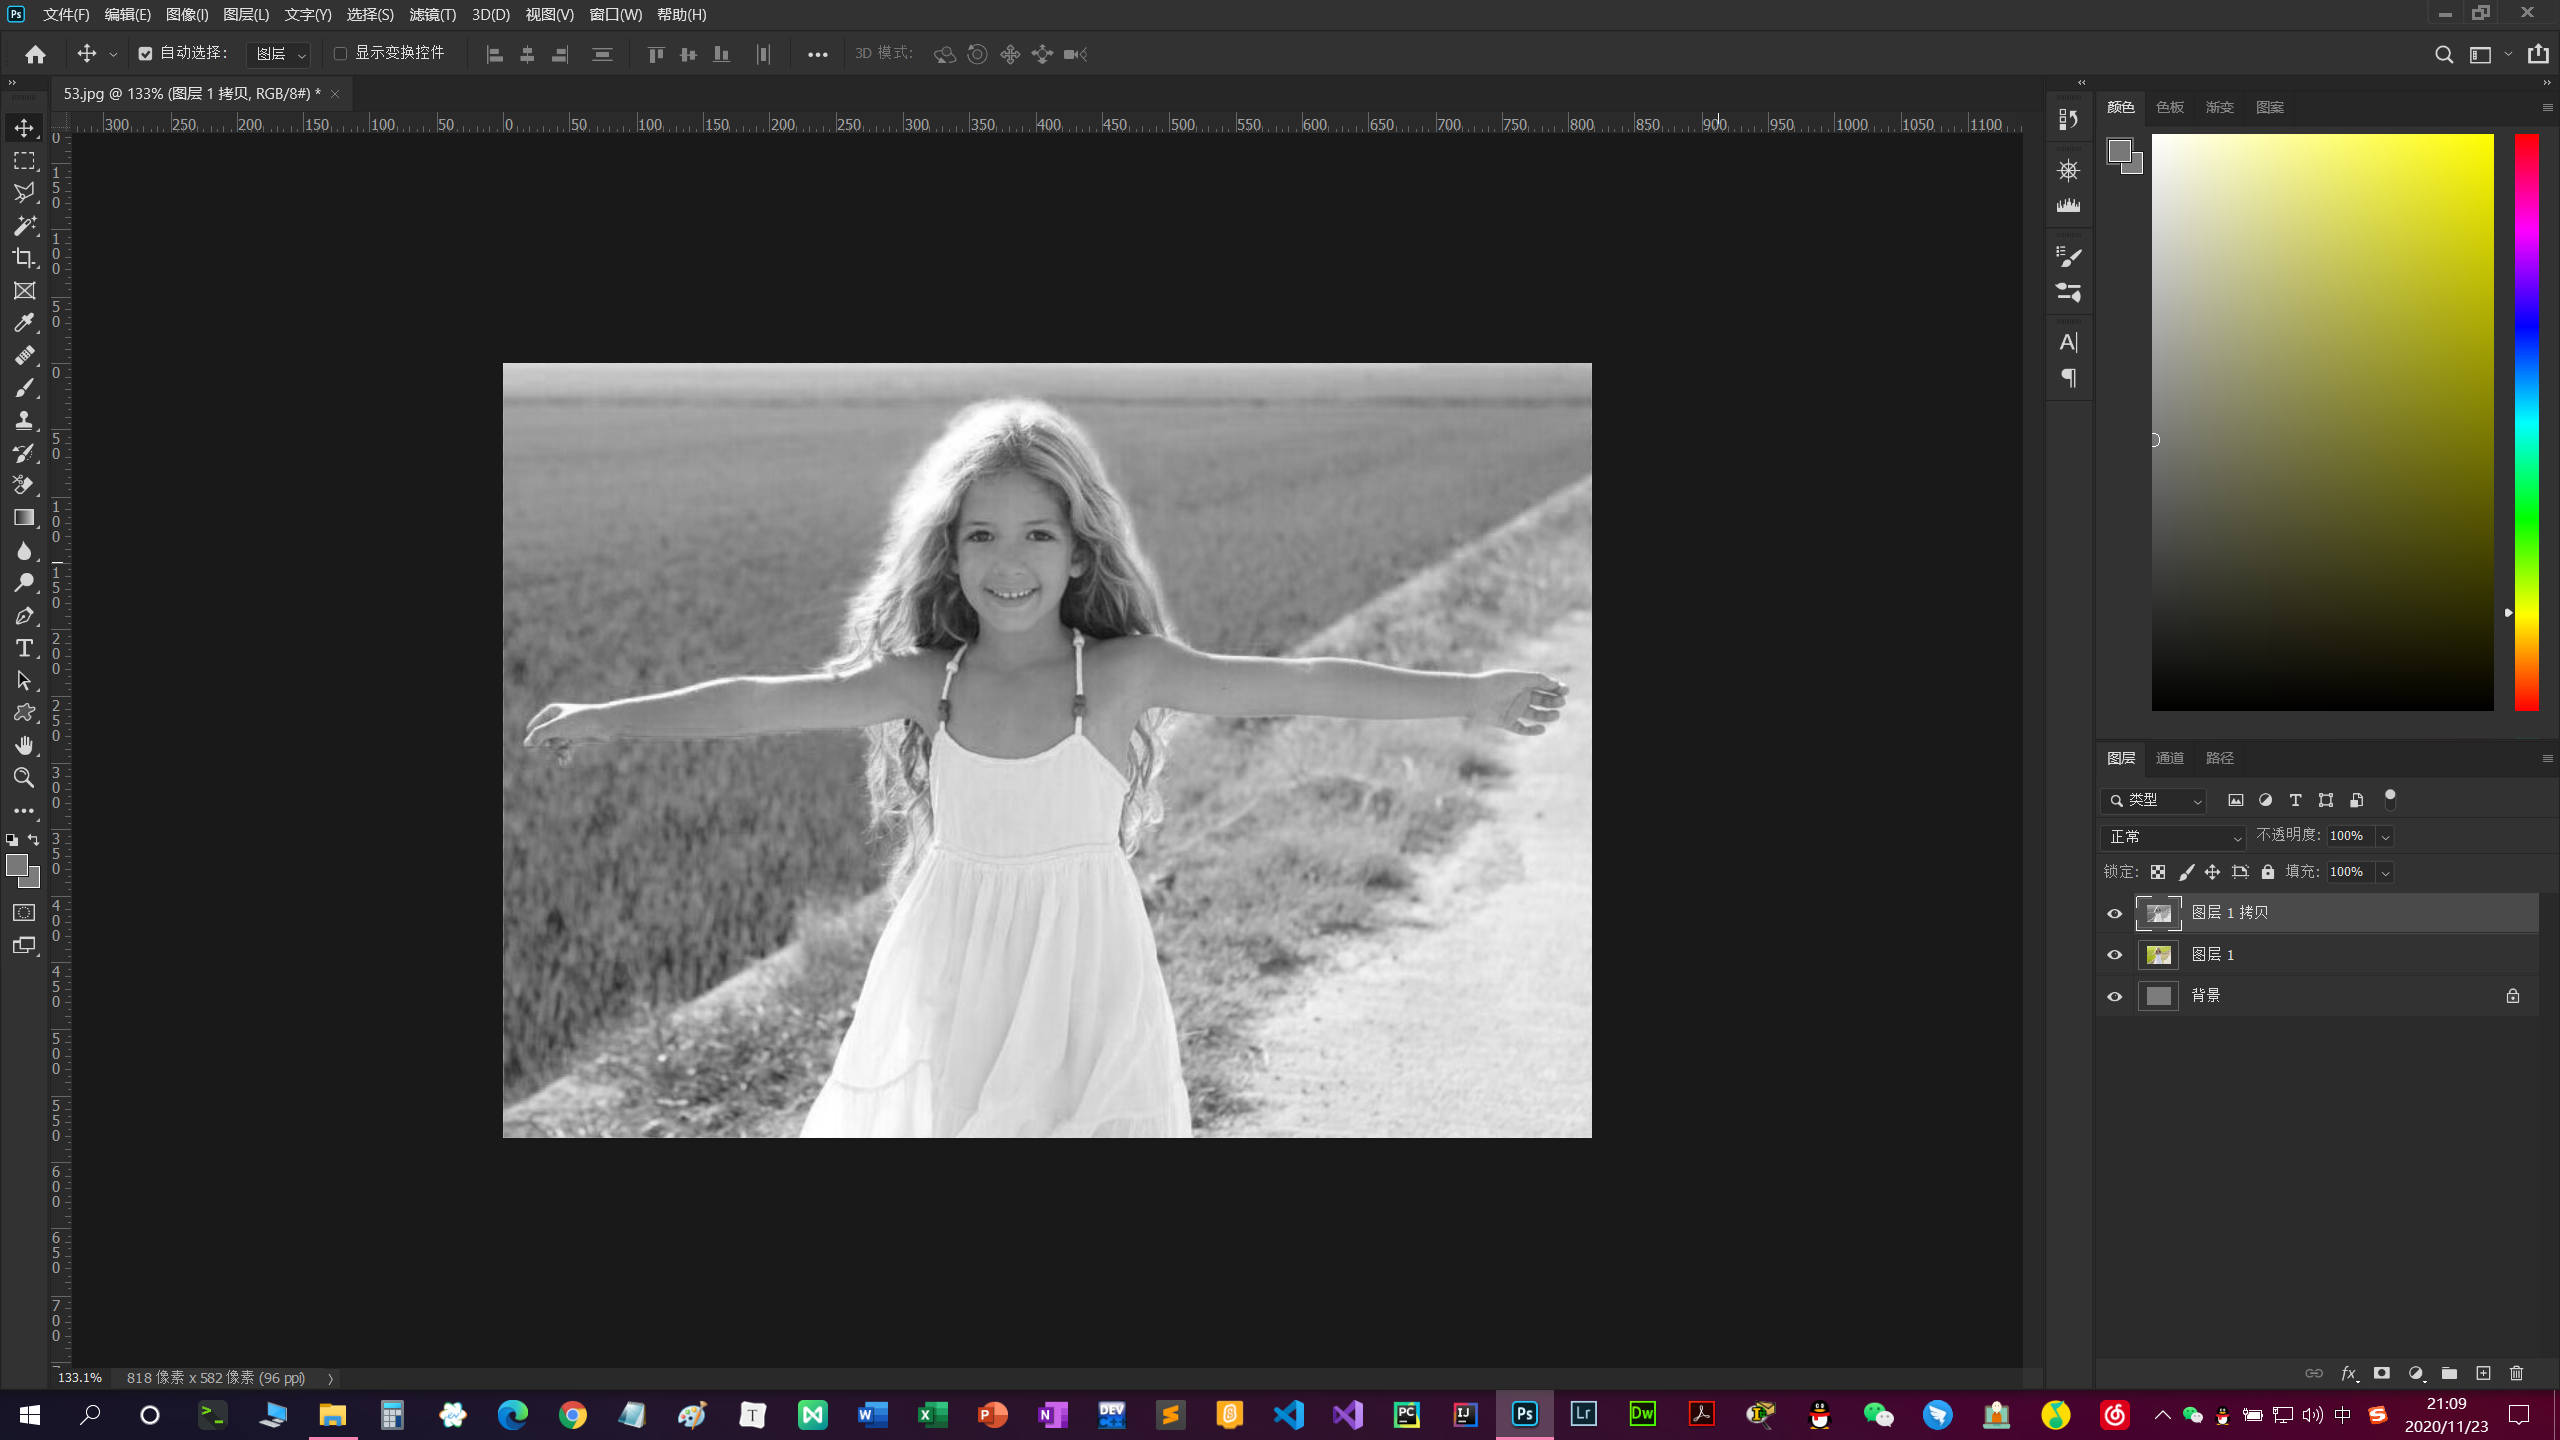This screenshot has height=1440, width=2560.
Task: Select the Clone Stamp tool
Action: [x=24, y=420]
